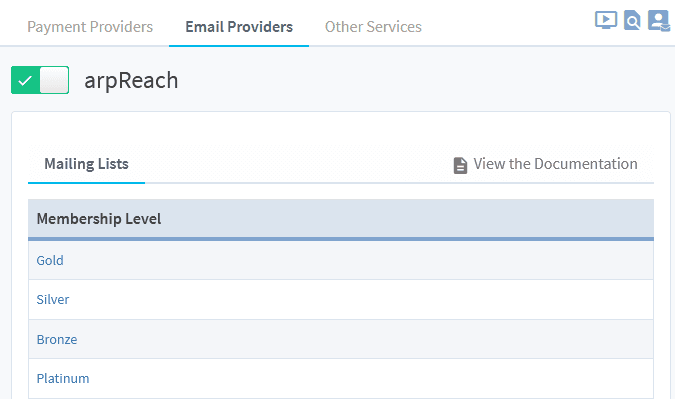Click the white handle of arpReach switch
Image resolution: width=675 pixels, height=399 pixels.
[54, 80]
